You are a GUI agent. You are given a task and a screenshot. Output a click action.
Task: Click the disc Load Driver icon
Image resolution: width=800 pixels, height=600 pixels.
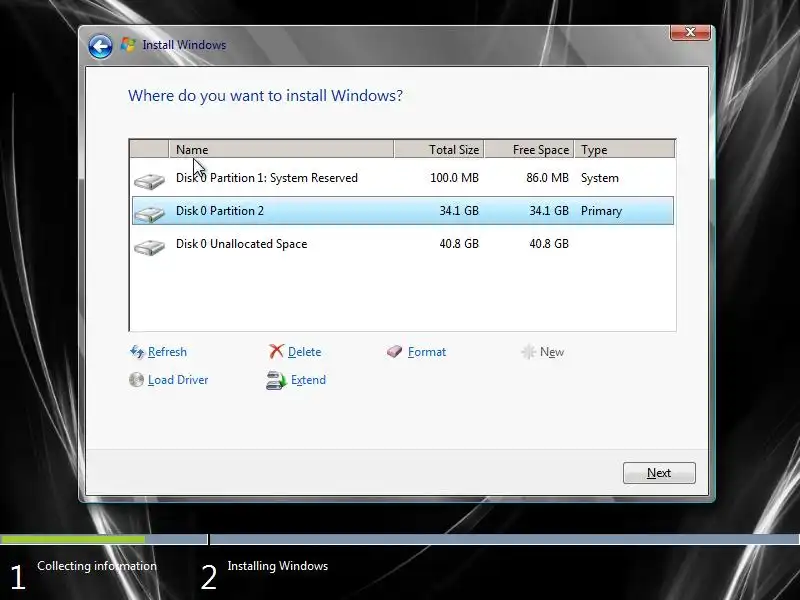(136, 380)
